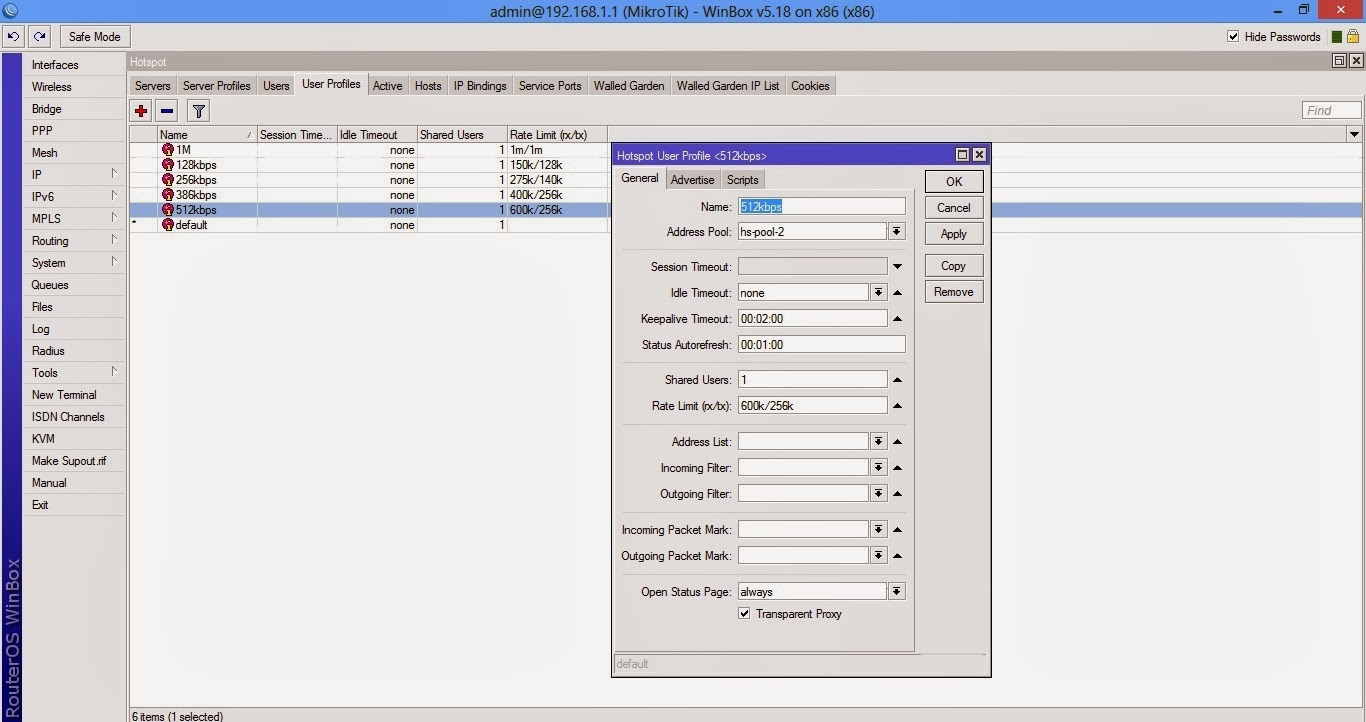Click the Find search box
This screenshot has width=1366, height=722.
coord(1332,111)
